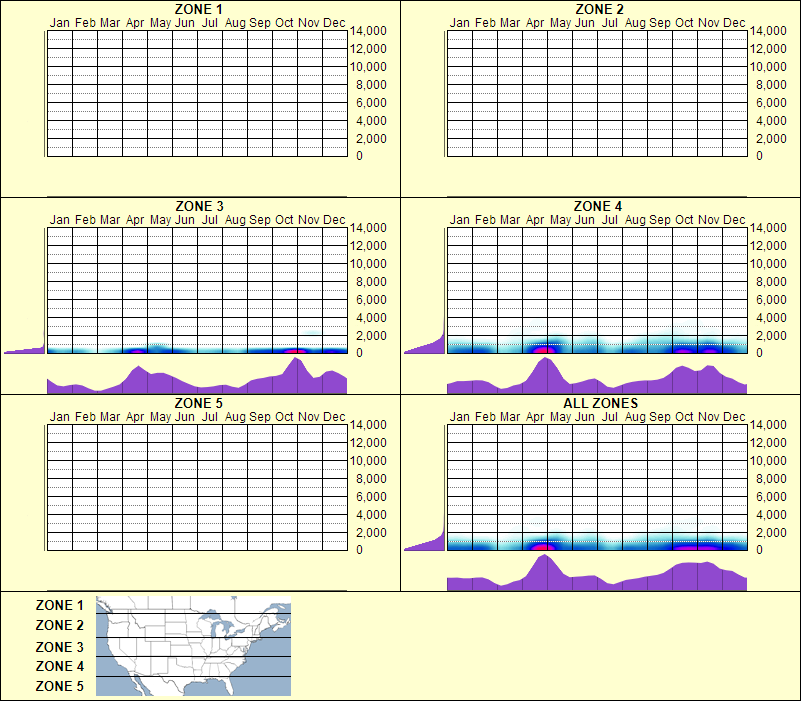Click the 0 axis value beside ZONE 4
This screenshot has height=701, width=801.
pyautogui.click(x=761, y=351)
